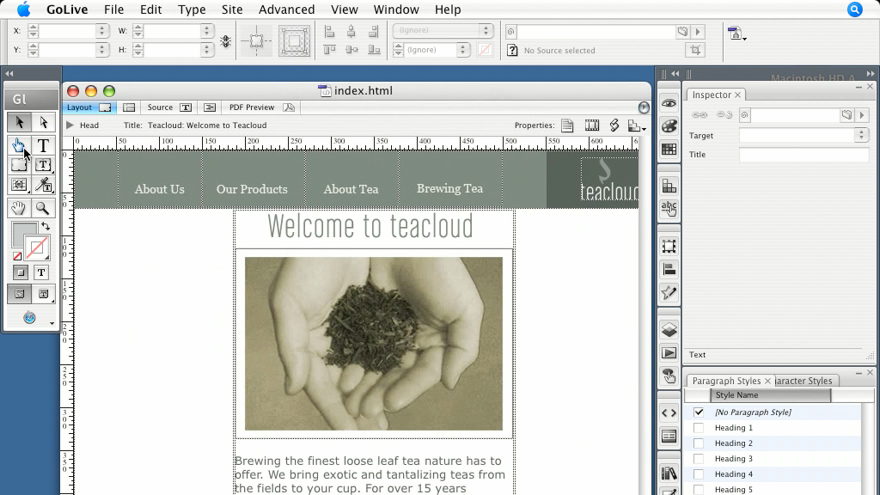
Task: Open the Advanced menu
Action: click(x=286, y=10)
